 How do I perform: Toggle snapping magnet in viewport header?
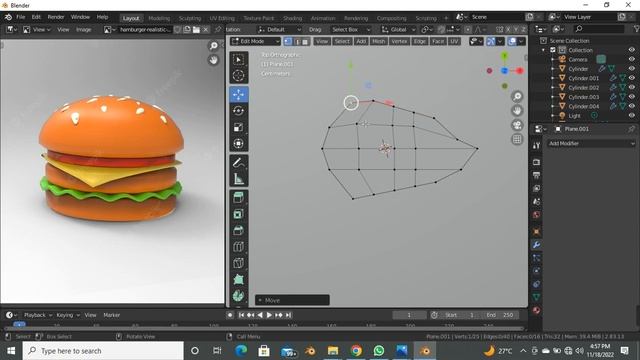point(441,29)
